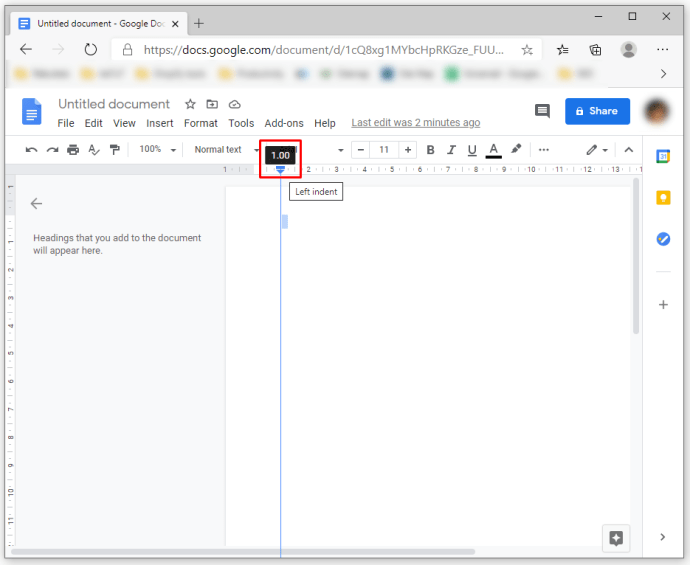The width and height of the screenshot is (690, 565).
Task: Open the Edit menu
Action: coord(93,123)
